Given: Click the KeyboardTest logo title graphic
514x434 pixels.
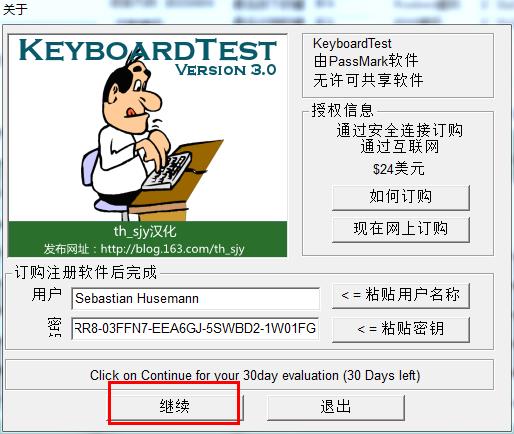Looking at the screenshot, I should pyautogui.click(x=148, y=50).
